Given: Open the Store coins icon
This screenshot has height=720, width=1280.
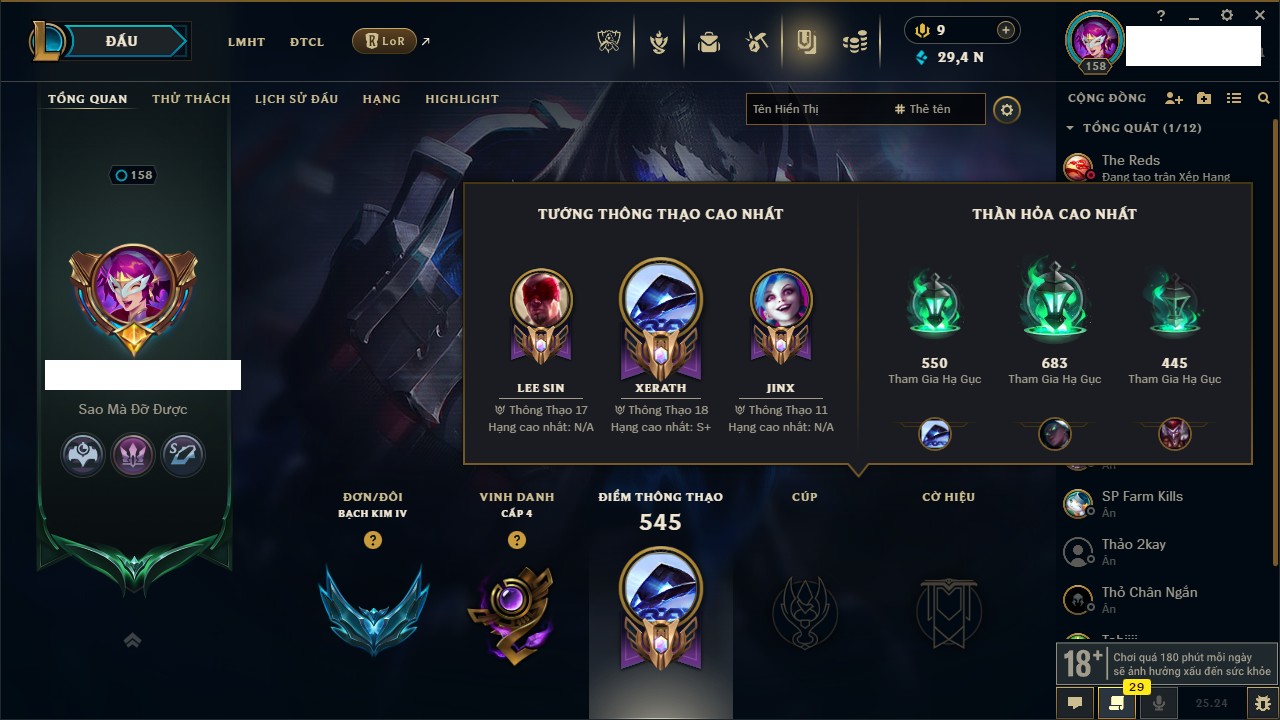Looking at the screenshot, I should 854,42.
